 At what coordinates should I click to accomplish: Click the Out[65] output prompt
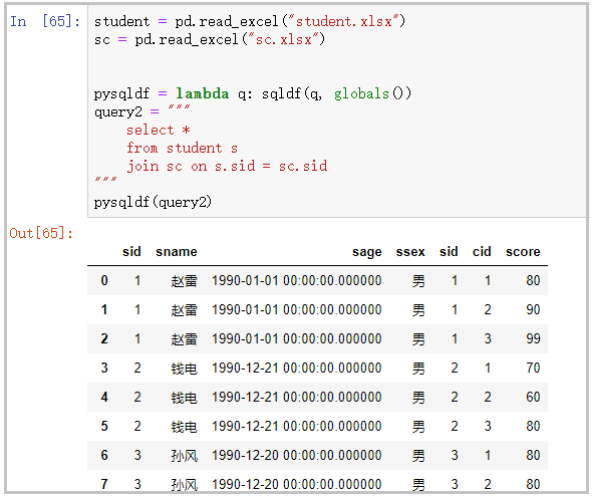pos(41,233)
